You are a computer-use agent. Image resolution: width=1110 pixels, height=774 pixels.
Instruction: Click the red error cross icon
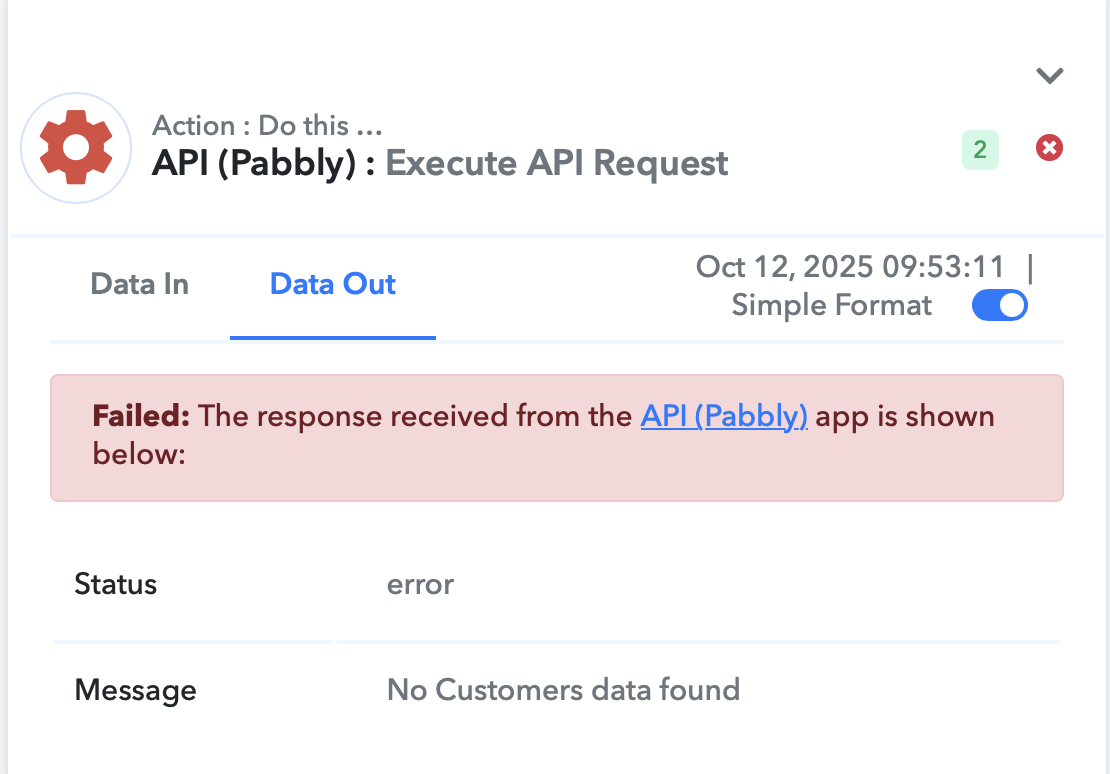tap(1049, 148)
